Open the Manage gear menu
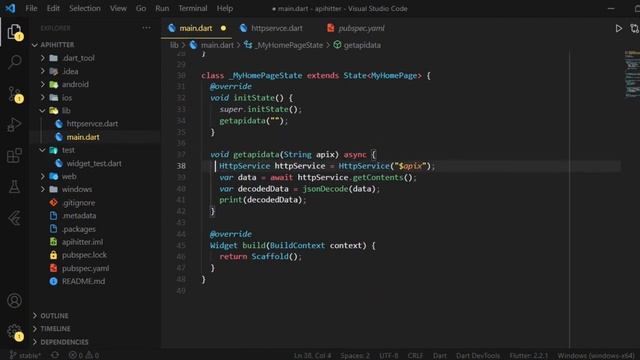Screen dimensions: 640x360 [15, 331]
